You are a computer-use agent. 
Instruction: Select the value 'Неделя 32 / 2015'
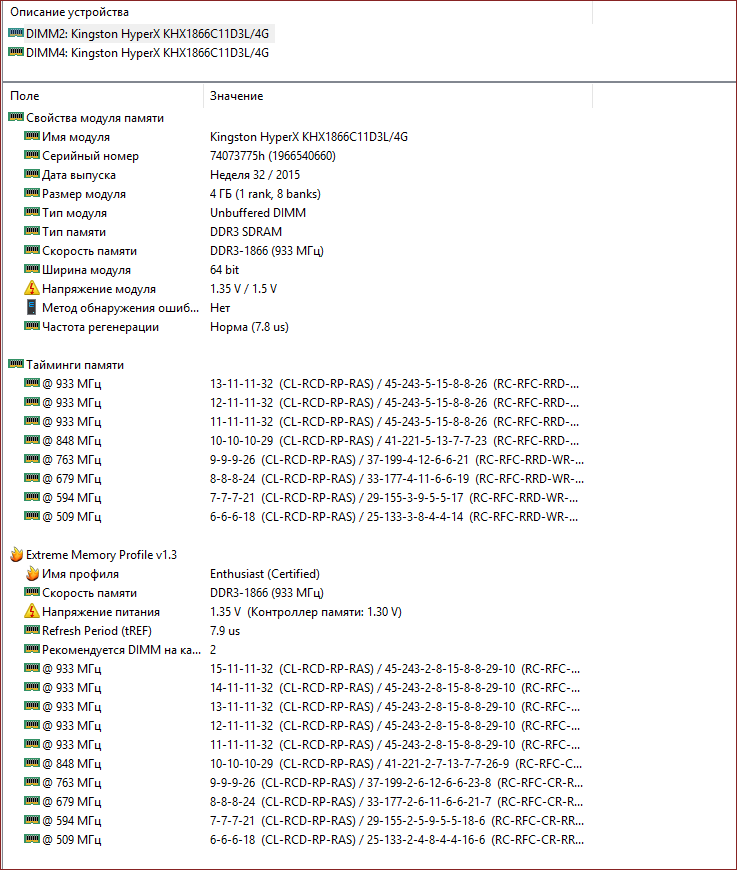coord(255,175)
